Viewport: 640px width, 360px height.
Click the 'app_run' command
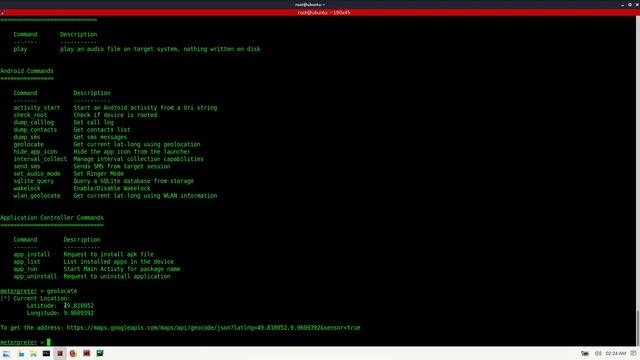point(25,269)
